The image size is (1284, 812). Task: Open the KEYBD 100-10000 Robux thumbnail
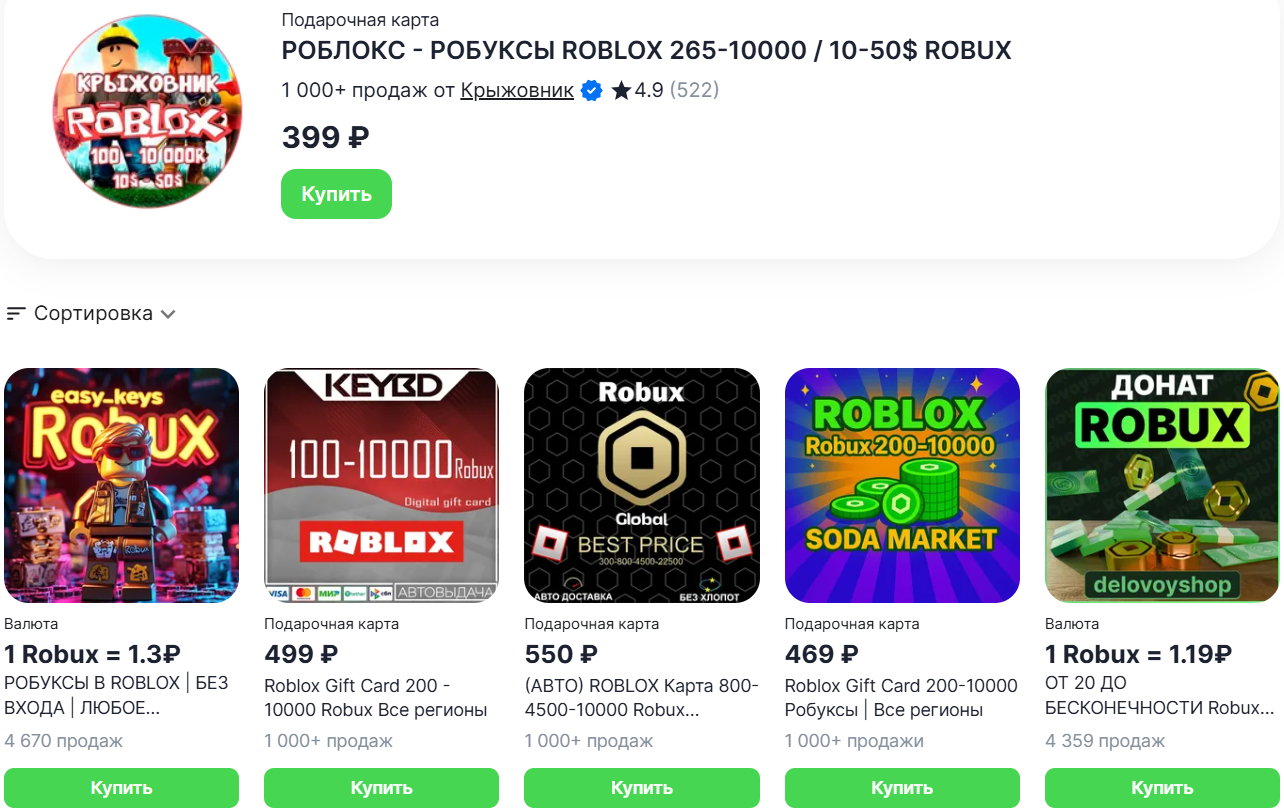tap(381, 485)
